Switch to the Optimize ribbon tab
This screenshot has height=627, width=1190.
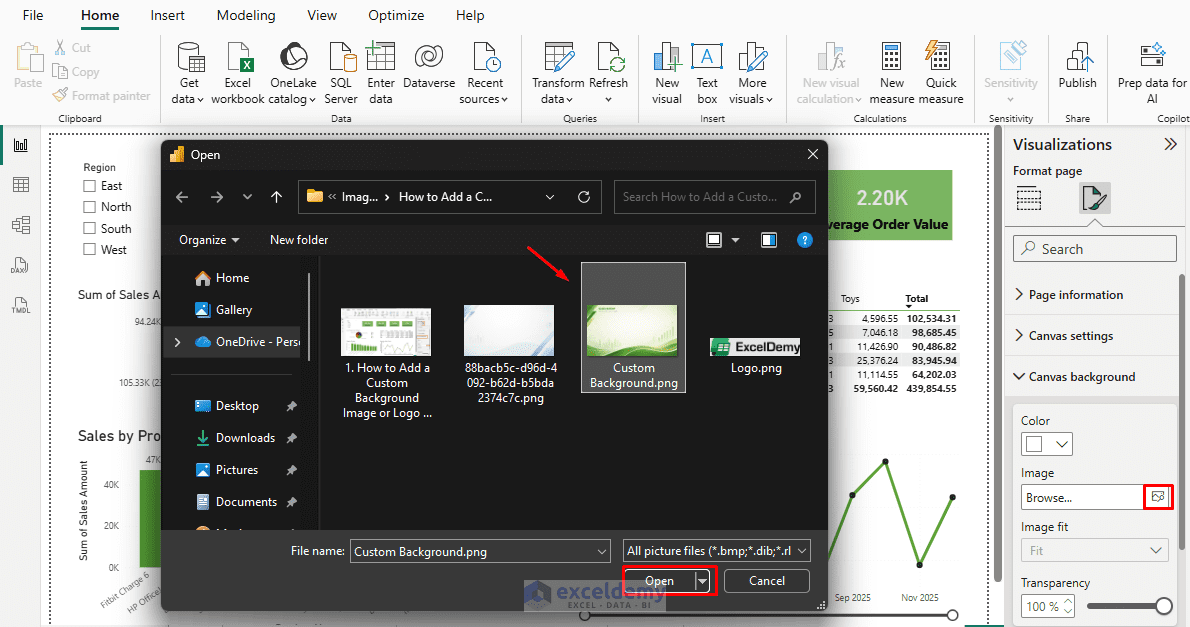396,15
